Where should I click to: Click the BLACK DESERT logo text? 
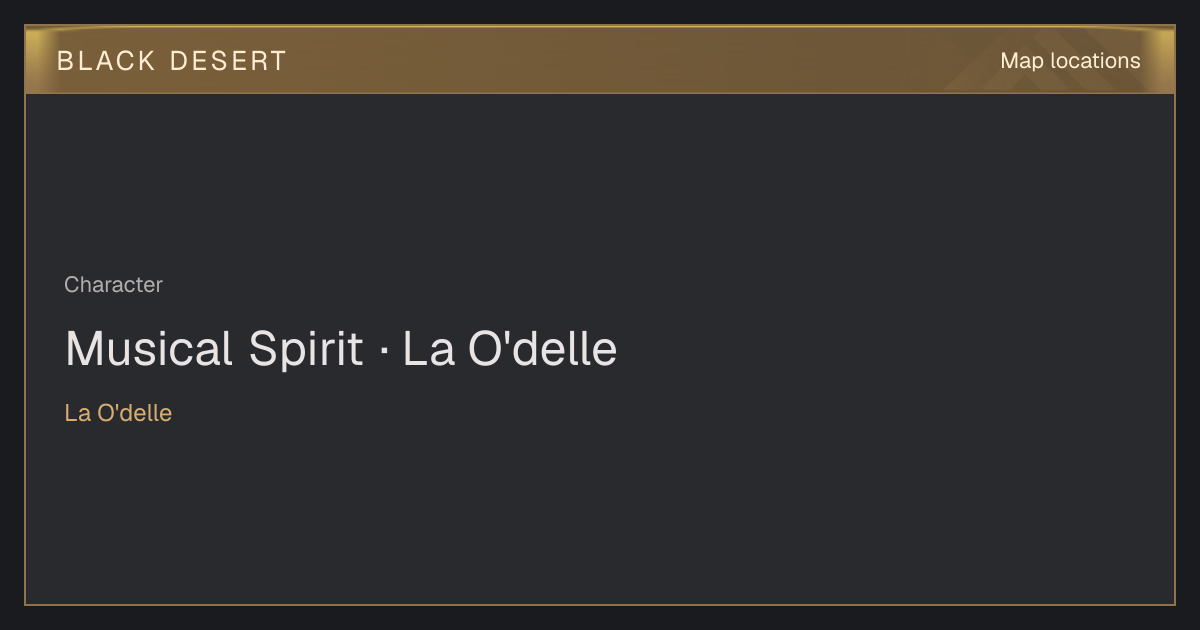click(x=172, y=61)
